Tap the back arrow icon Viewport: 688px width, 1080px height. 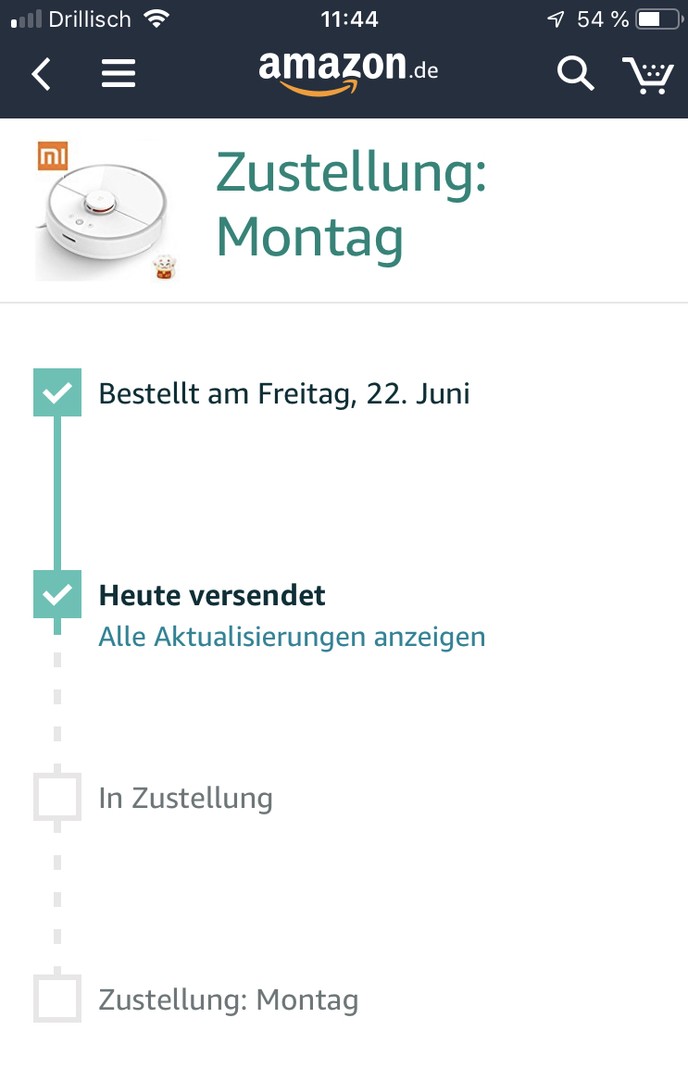point(41,74)
